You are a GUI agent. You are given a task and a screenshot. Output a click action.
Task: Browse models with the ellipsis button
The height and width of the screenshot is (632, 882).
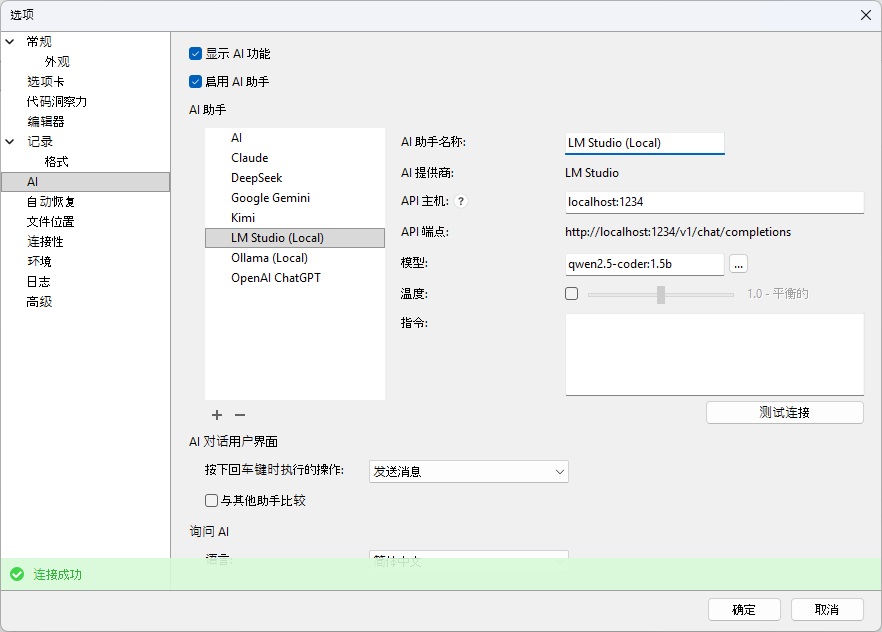tap(738, 264)
